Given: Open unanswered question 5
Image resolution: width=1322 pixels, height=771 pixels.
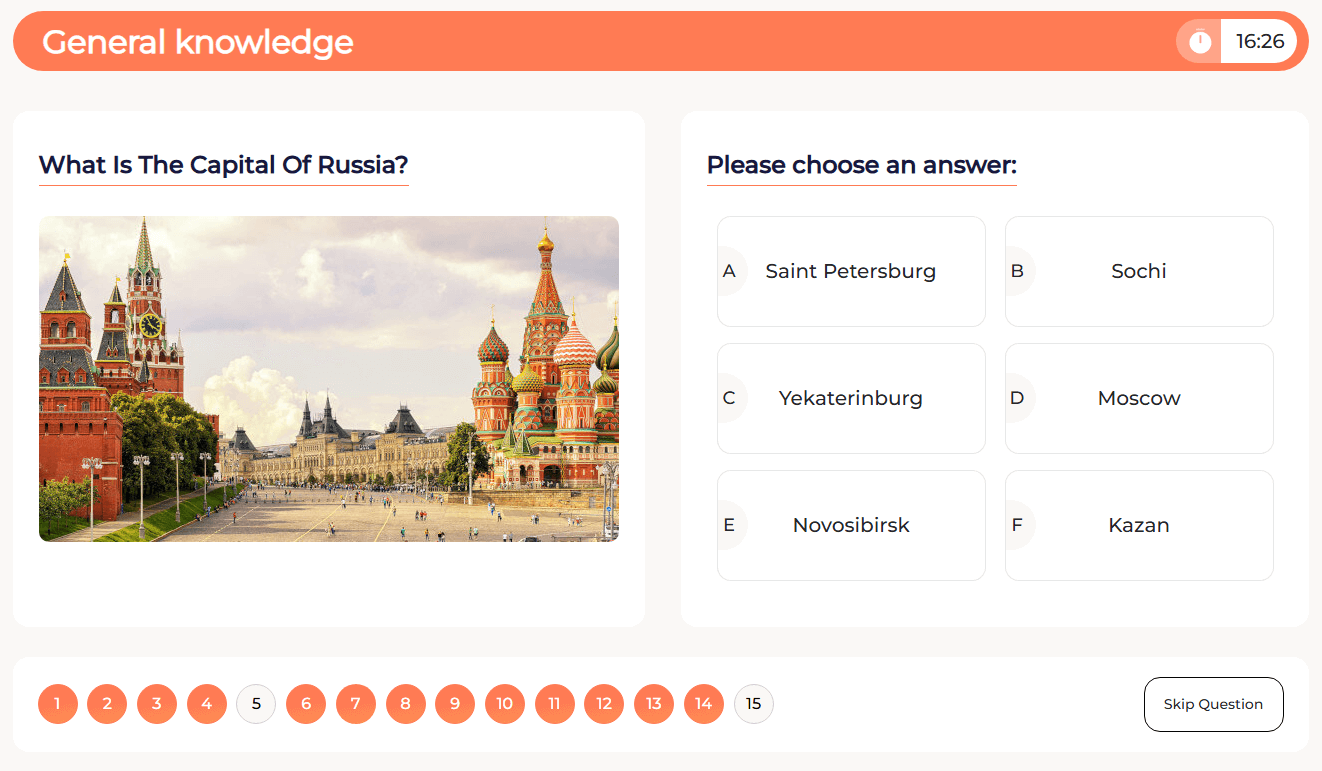Looking at the screenshot, I should 256,704.
